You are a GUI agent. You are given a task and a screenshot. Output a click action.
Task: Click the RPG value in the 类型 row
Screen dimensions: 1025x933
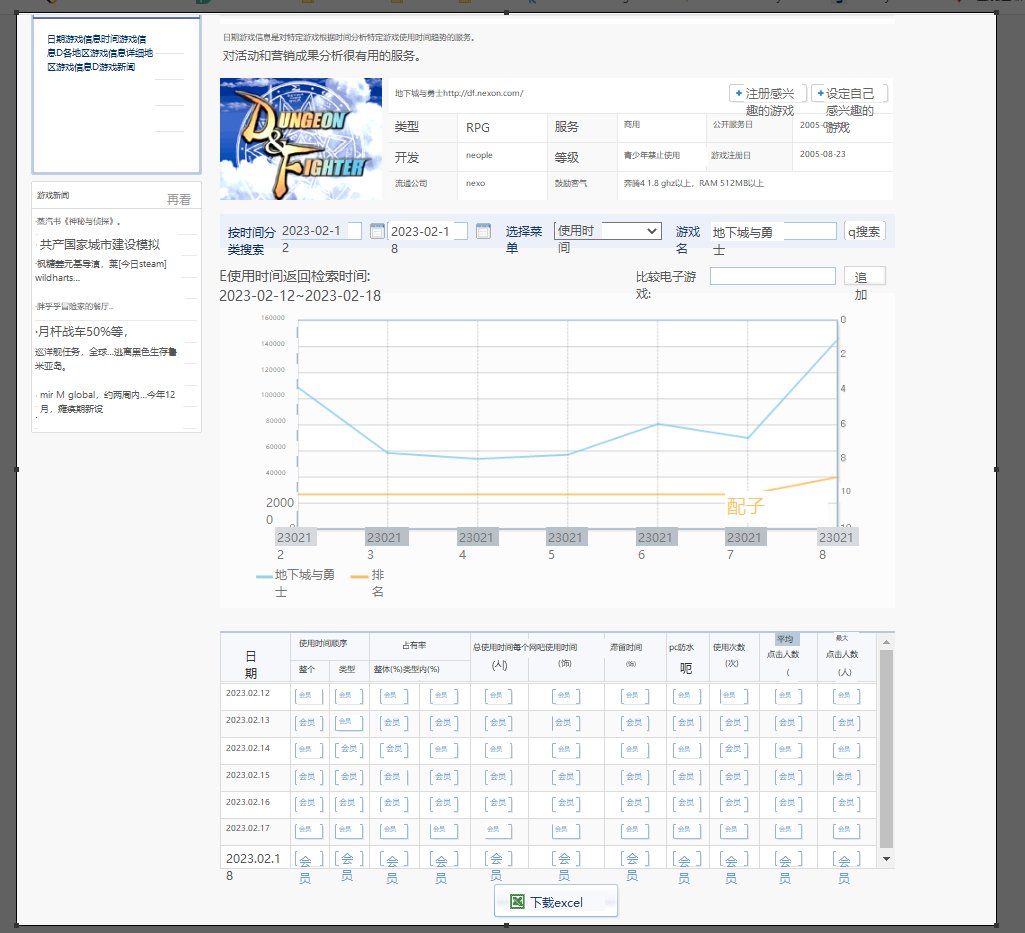point(478,127)
